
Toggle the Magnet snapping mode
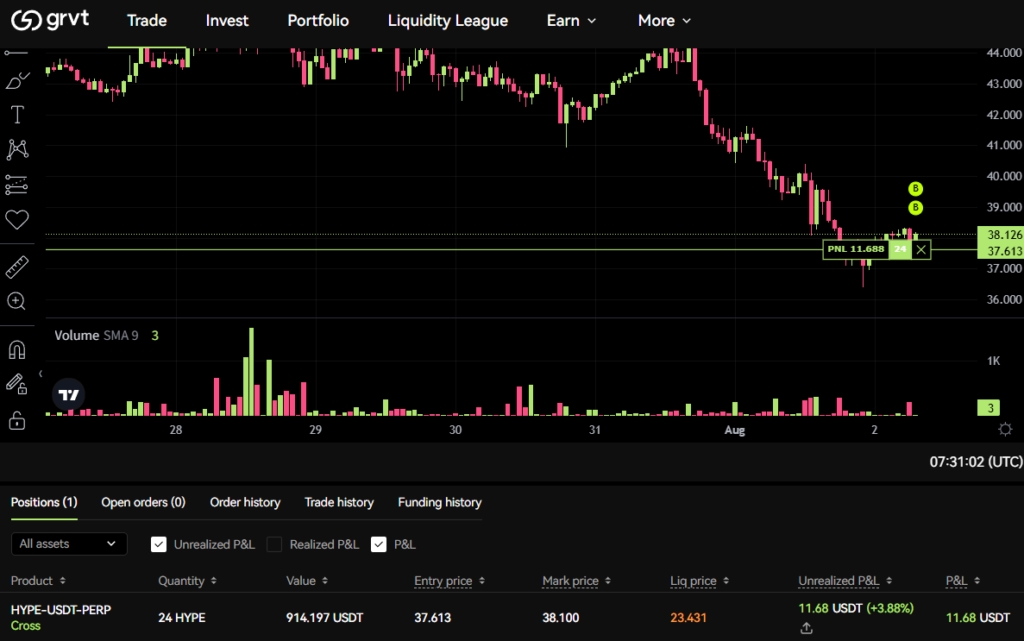point(17,350)
